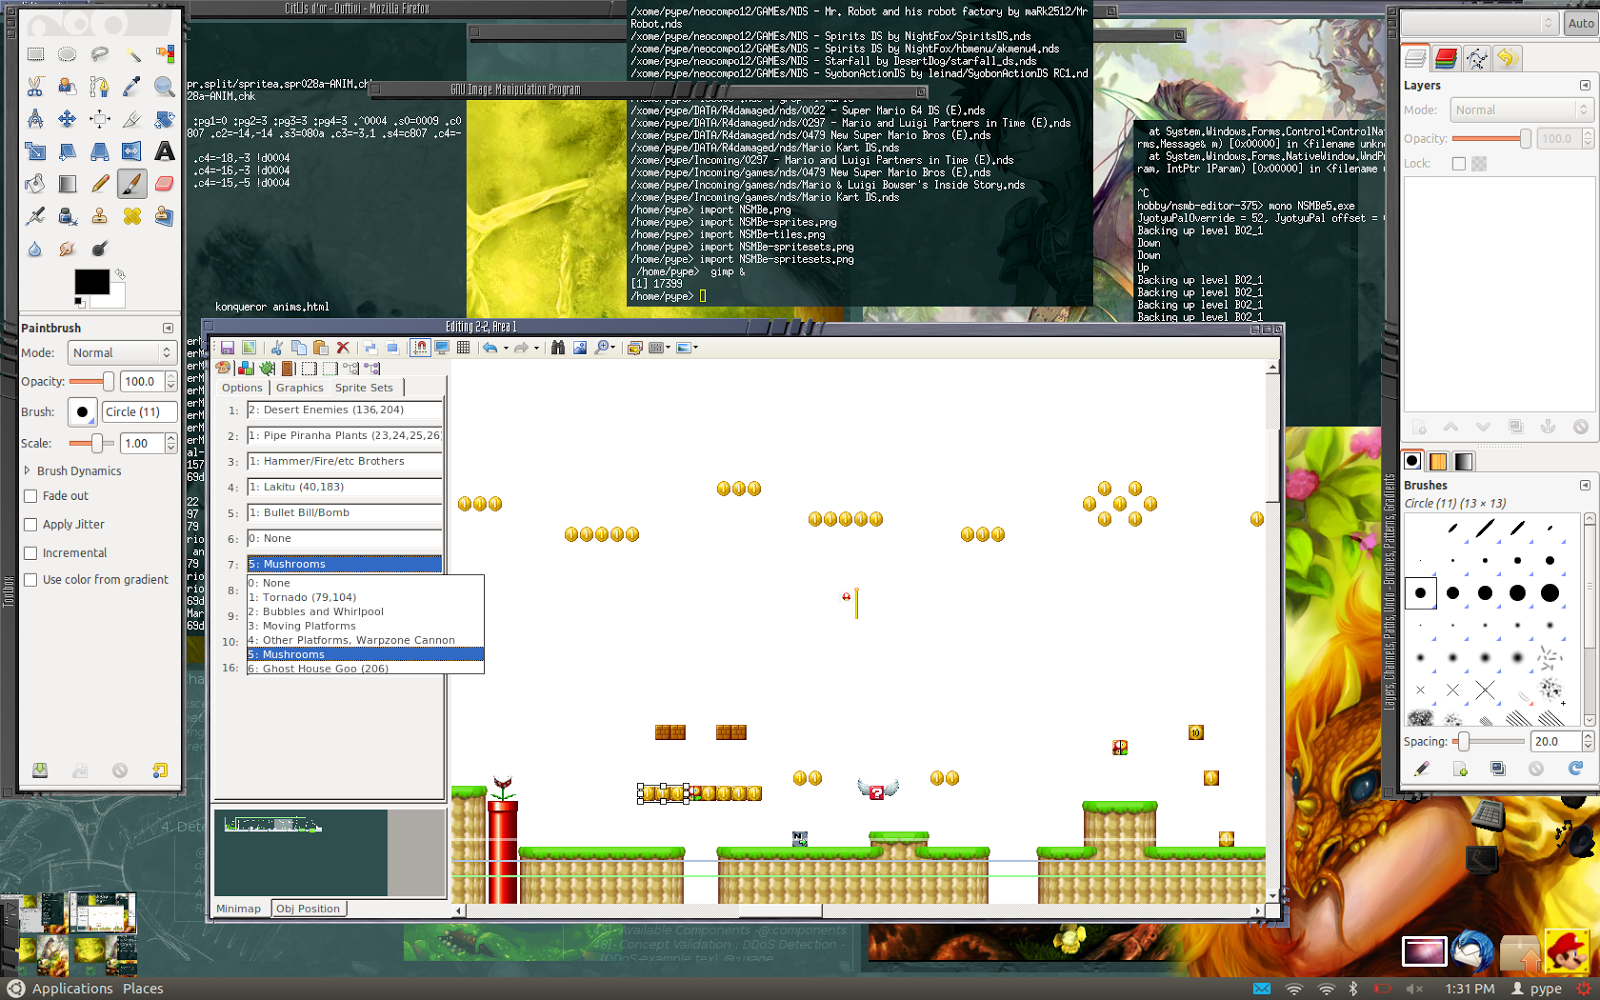This screenshot has height=1000, width=1600.
Task: Enable Incremental painting mode
Action: (x=31, y=552)
